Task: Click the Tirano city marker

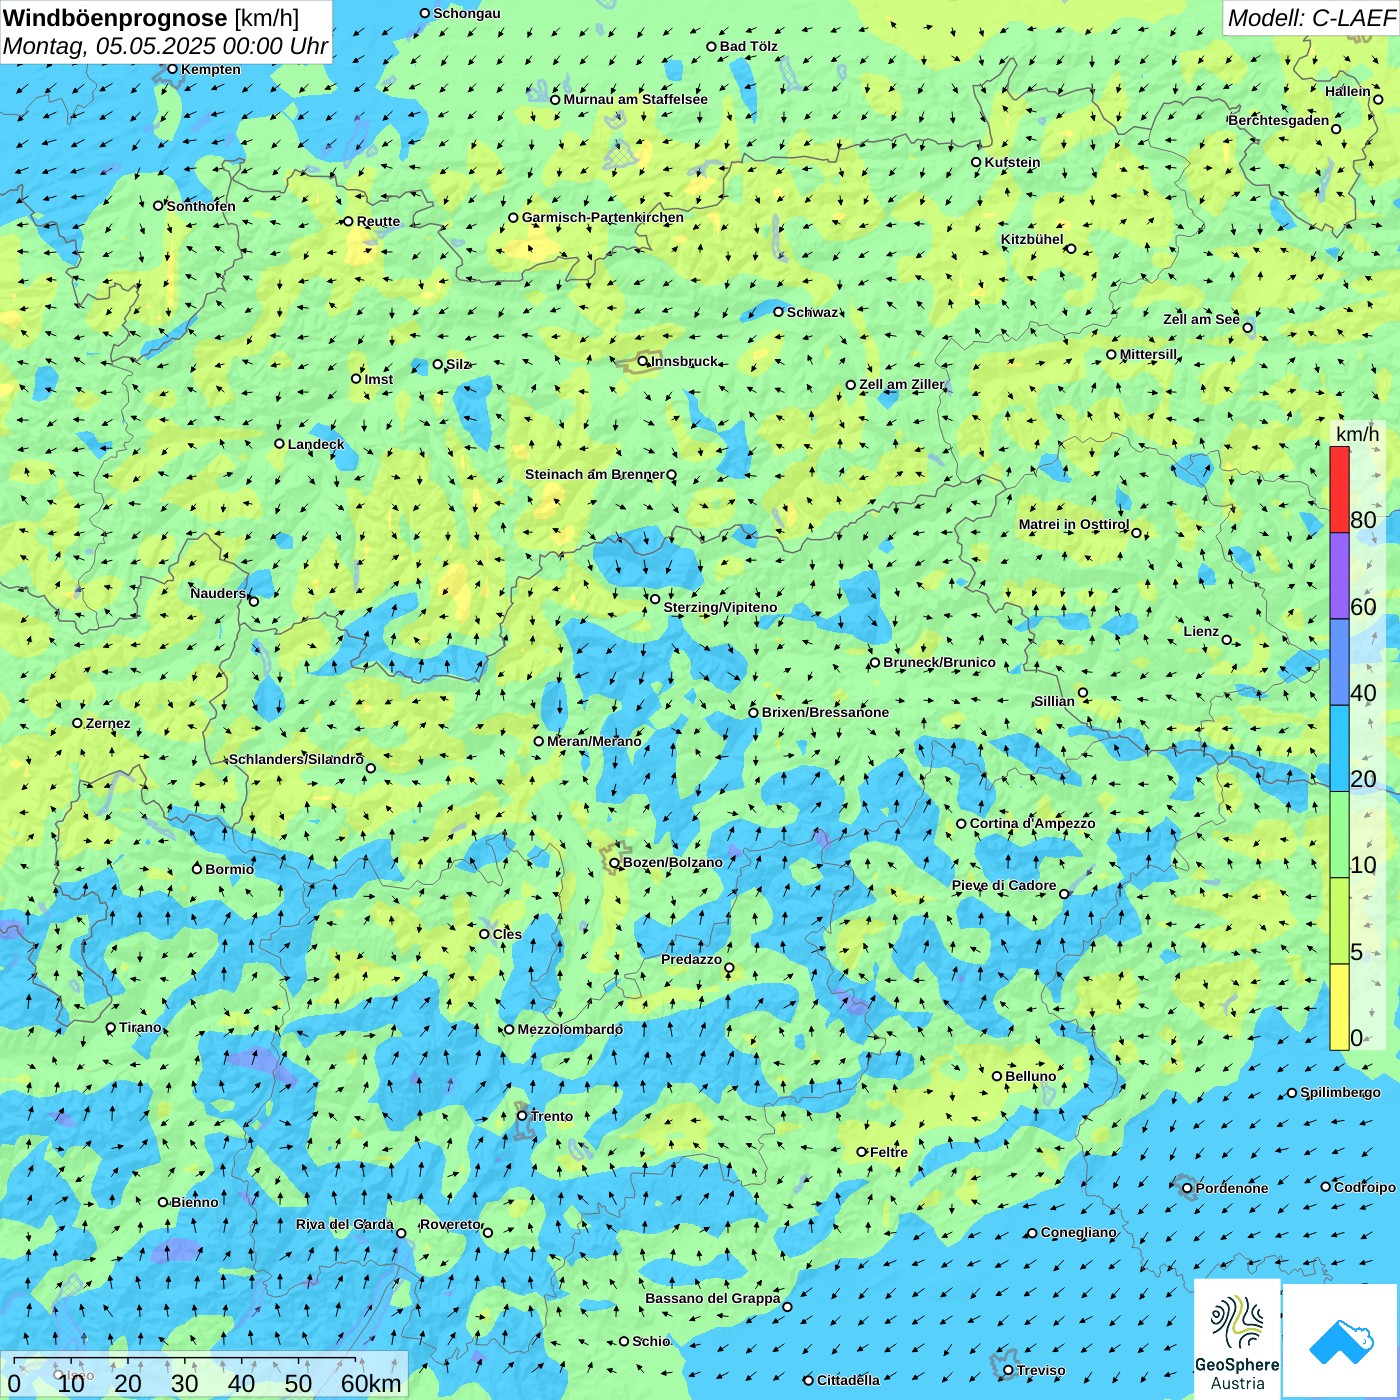Action: click(x=111, y=1028)
